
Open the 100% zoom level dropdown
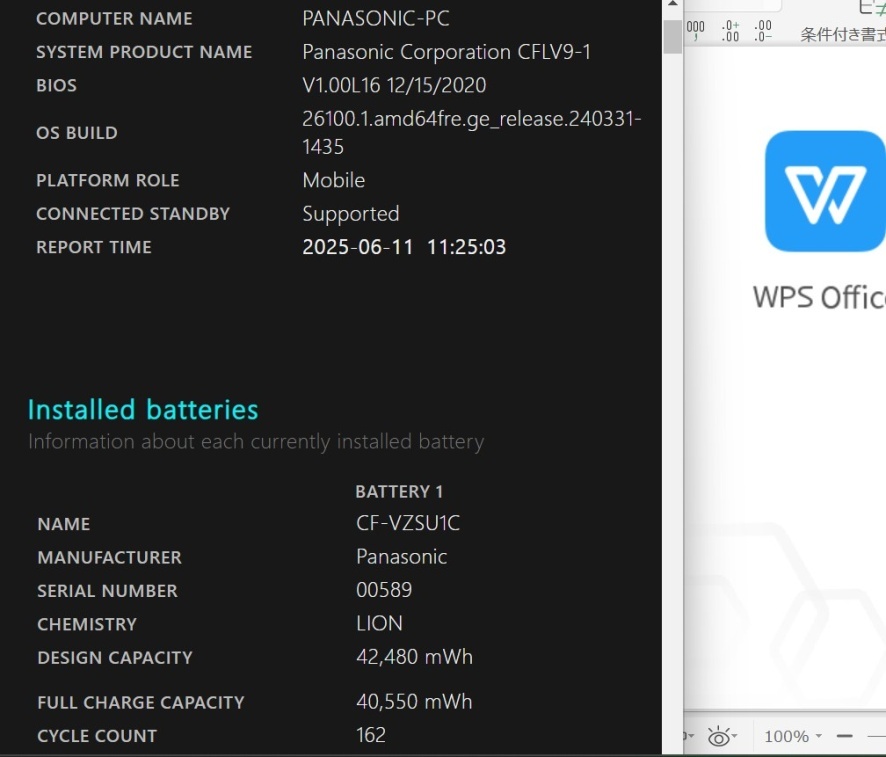tap(792, 736)
